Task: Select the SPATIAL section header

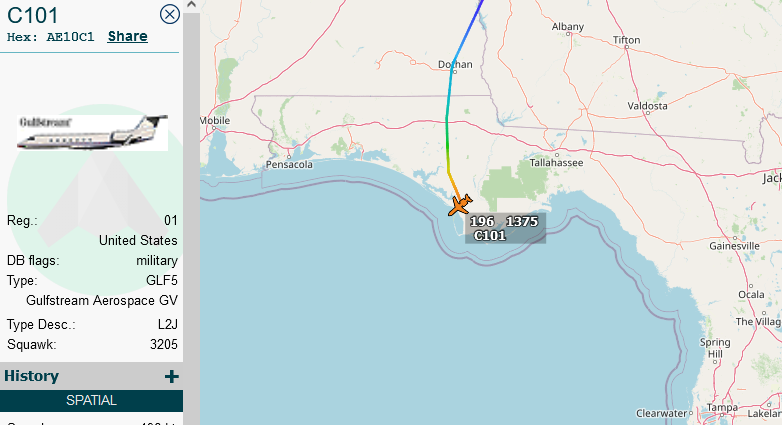Action: [x=91, y=401]
